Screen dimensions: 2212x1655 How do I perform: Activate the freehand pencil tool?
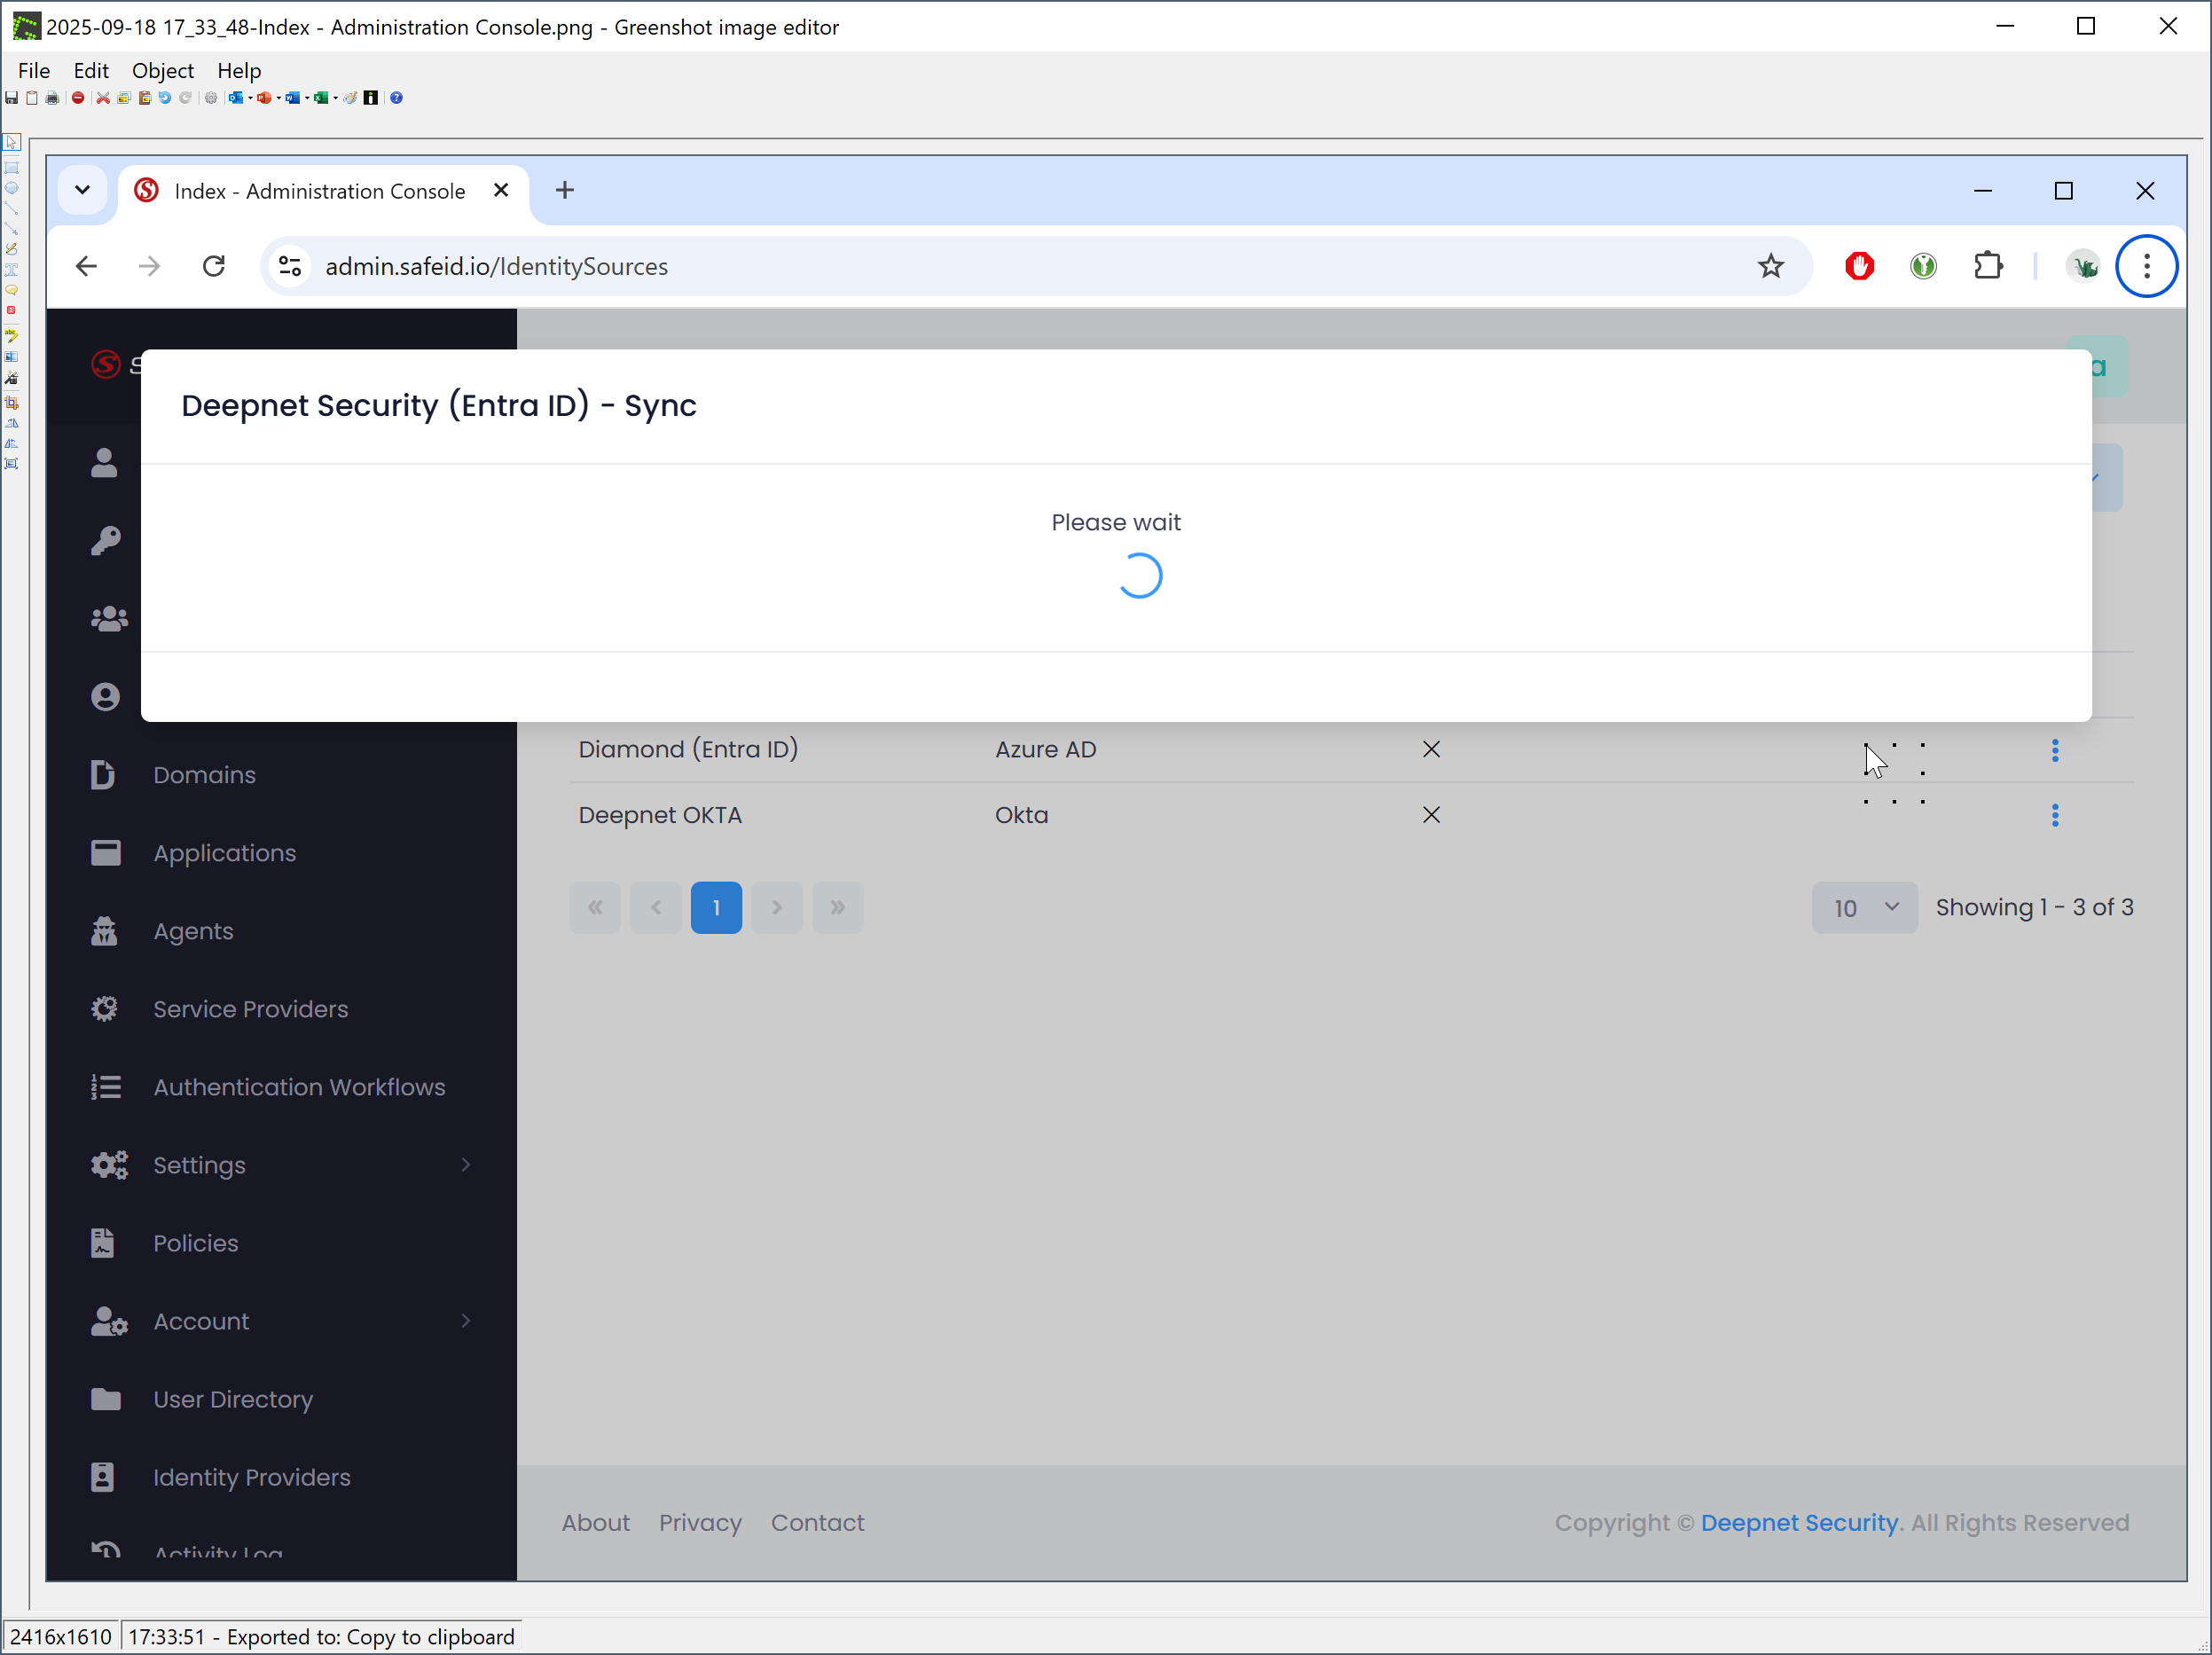click(12, 249)
